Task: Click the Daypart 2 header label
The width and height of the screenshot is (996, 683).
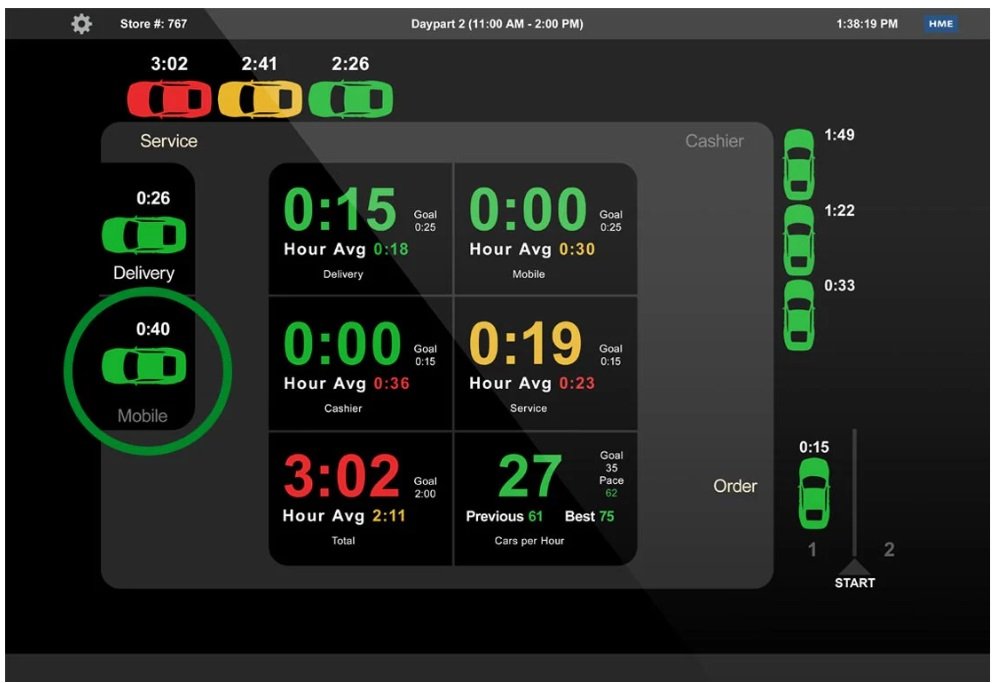Action: [x=497, y=24]
